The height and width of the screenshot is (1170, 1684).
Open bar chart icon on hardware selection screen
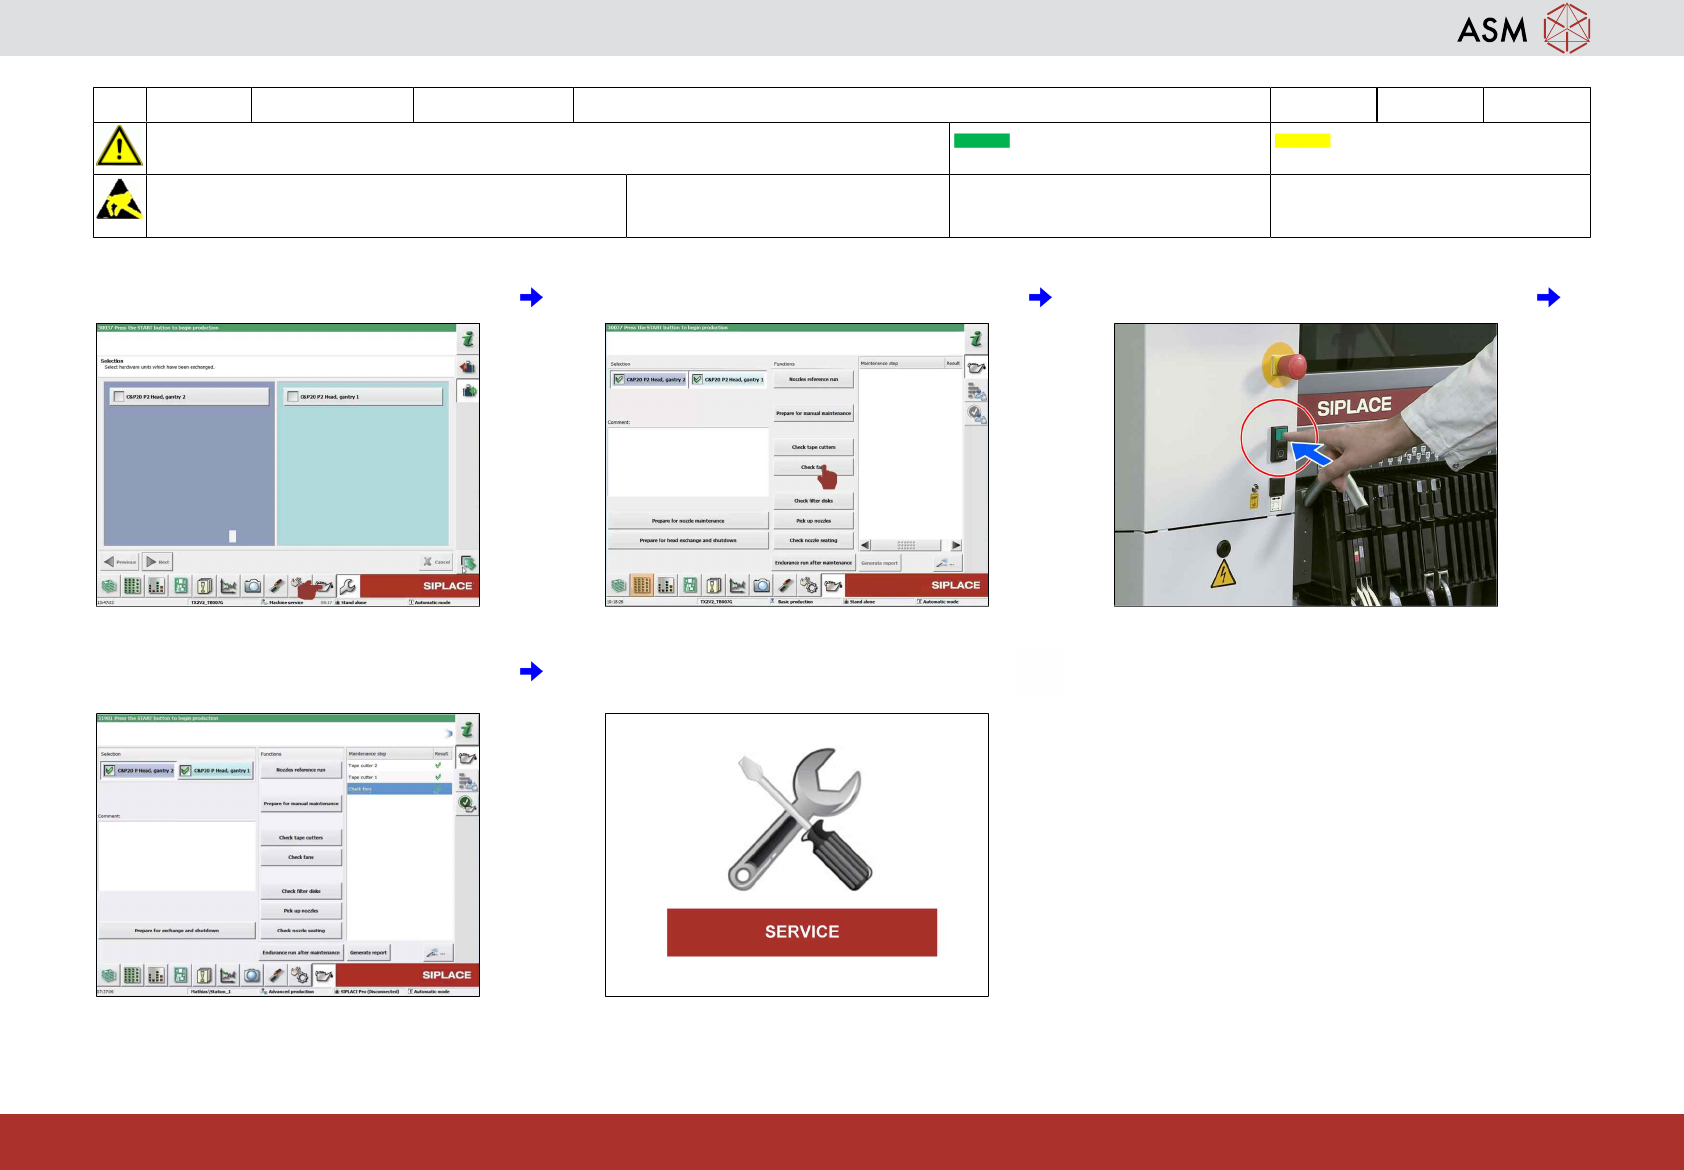point(156,586)
